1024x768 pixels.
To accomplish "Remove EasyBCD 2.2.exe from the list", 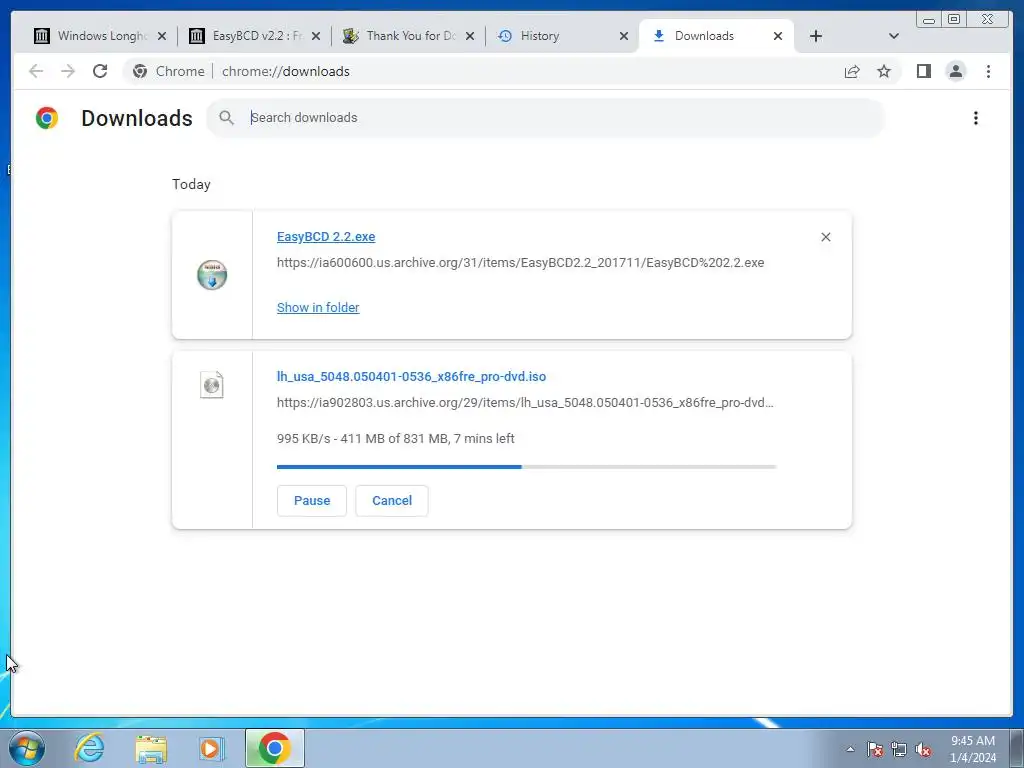I will (x=825, y=237).
